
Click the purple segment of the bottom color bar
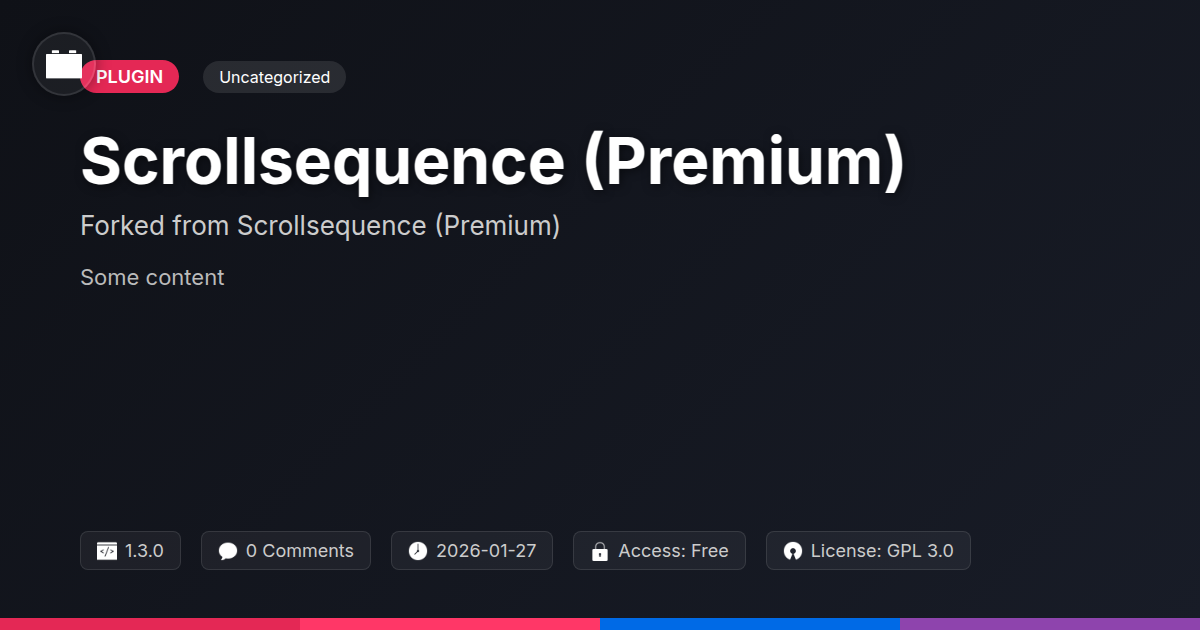point(1050,624)
